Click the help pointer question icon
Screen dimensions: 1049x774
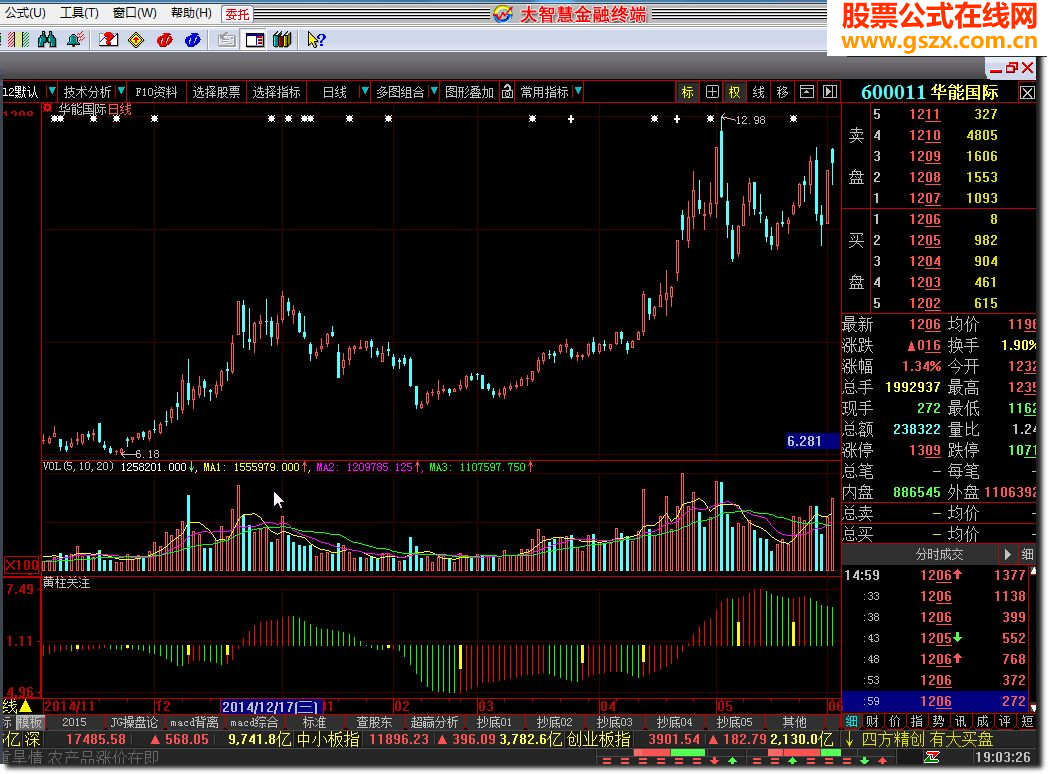point(316,40)
